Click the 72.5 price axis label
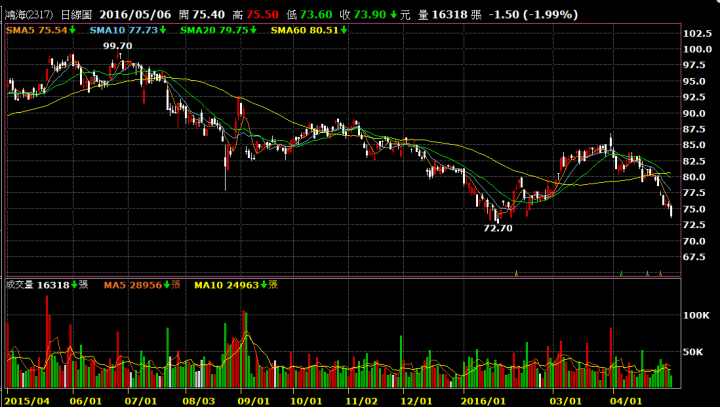 695,225
